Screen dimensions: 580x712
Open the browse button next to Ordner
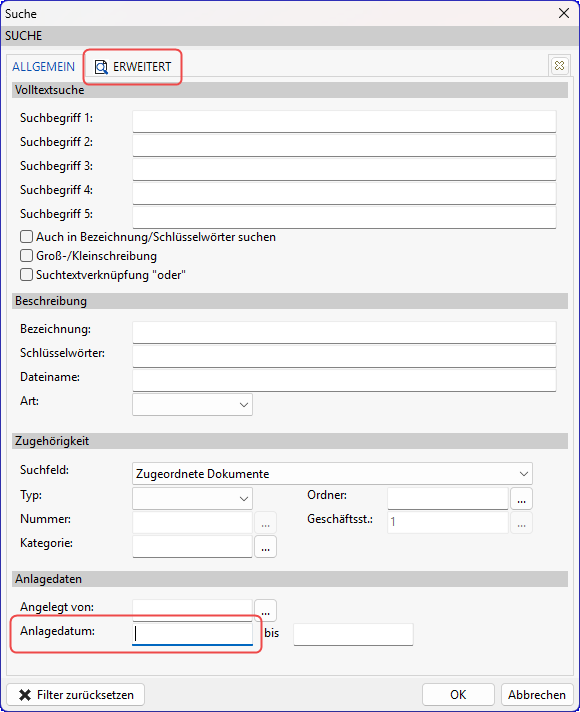[x=521, y=499]
